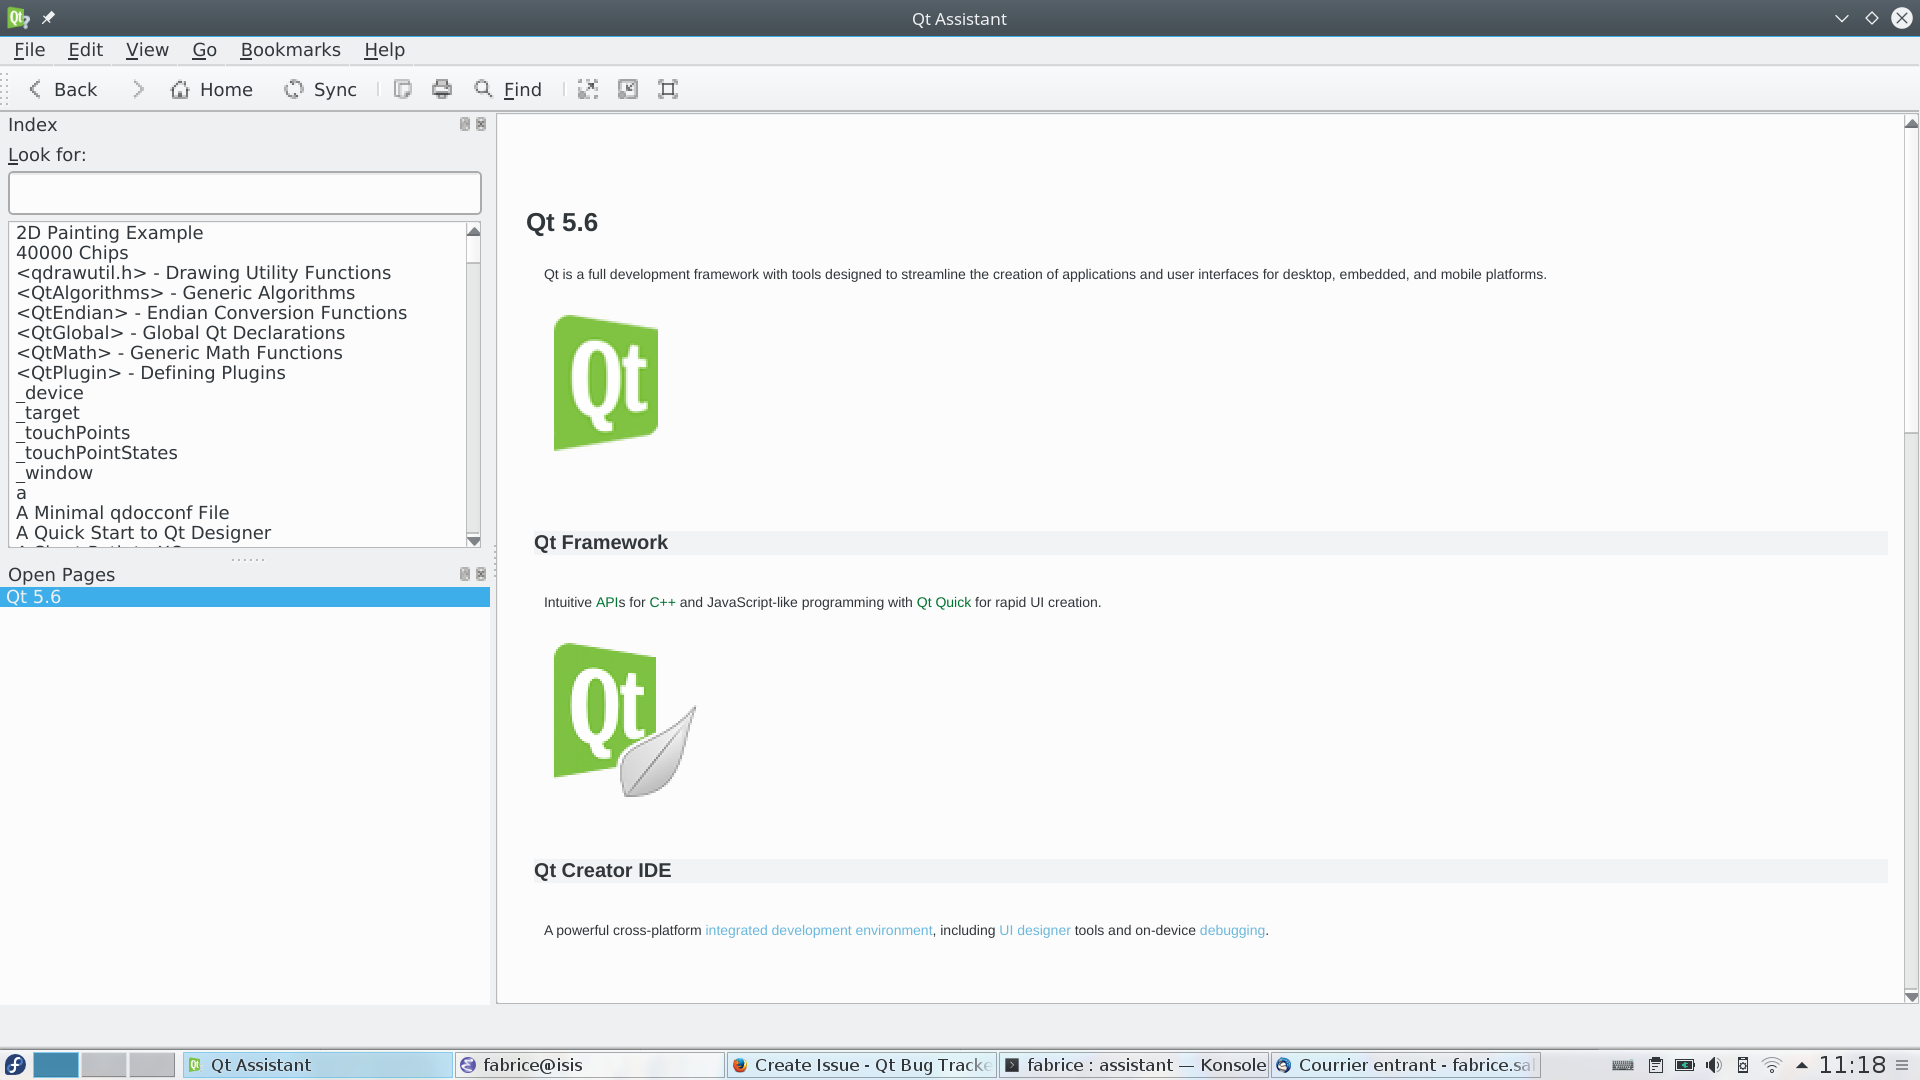Viewport: 1920px width, 1080px height.
Task: Go to the Home page
Action: (x=211, y=90)
